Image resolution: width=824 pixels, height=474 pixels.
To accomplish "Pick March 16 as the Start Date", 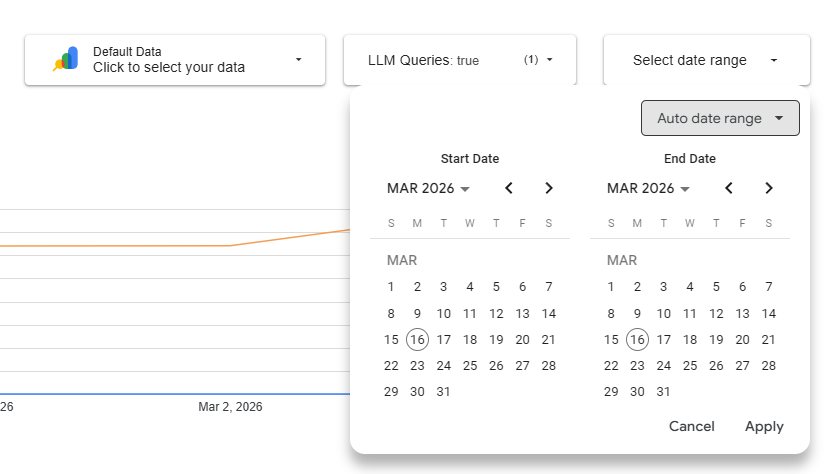I will pos(417,340).
